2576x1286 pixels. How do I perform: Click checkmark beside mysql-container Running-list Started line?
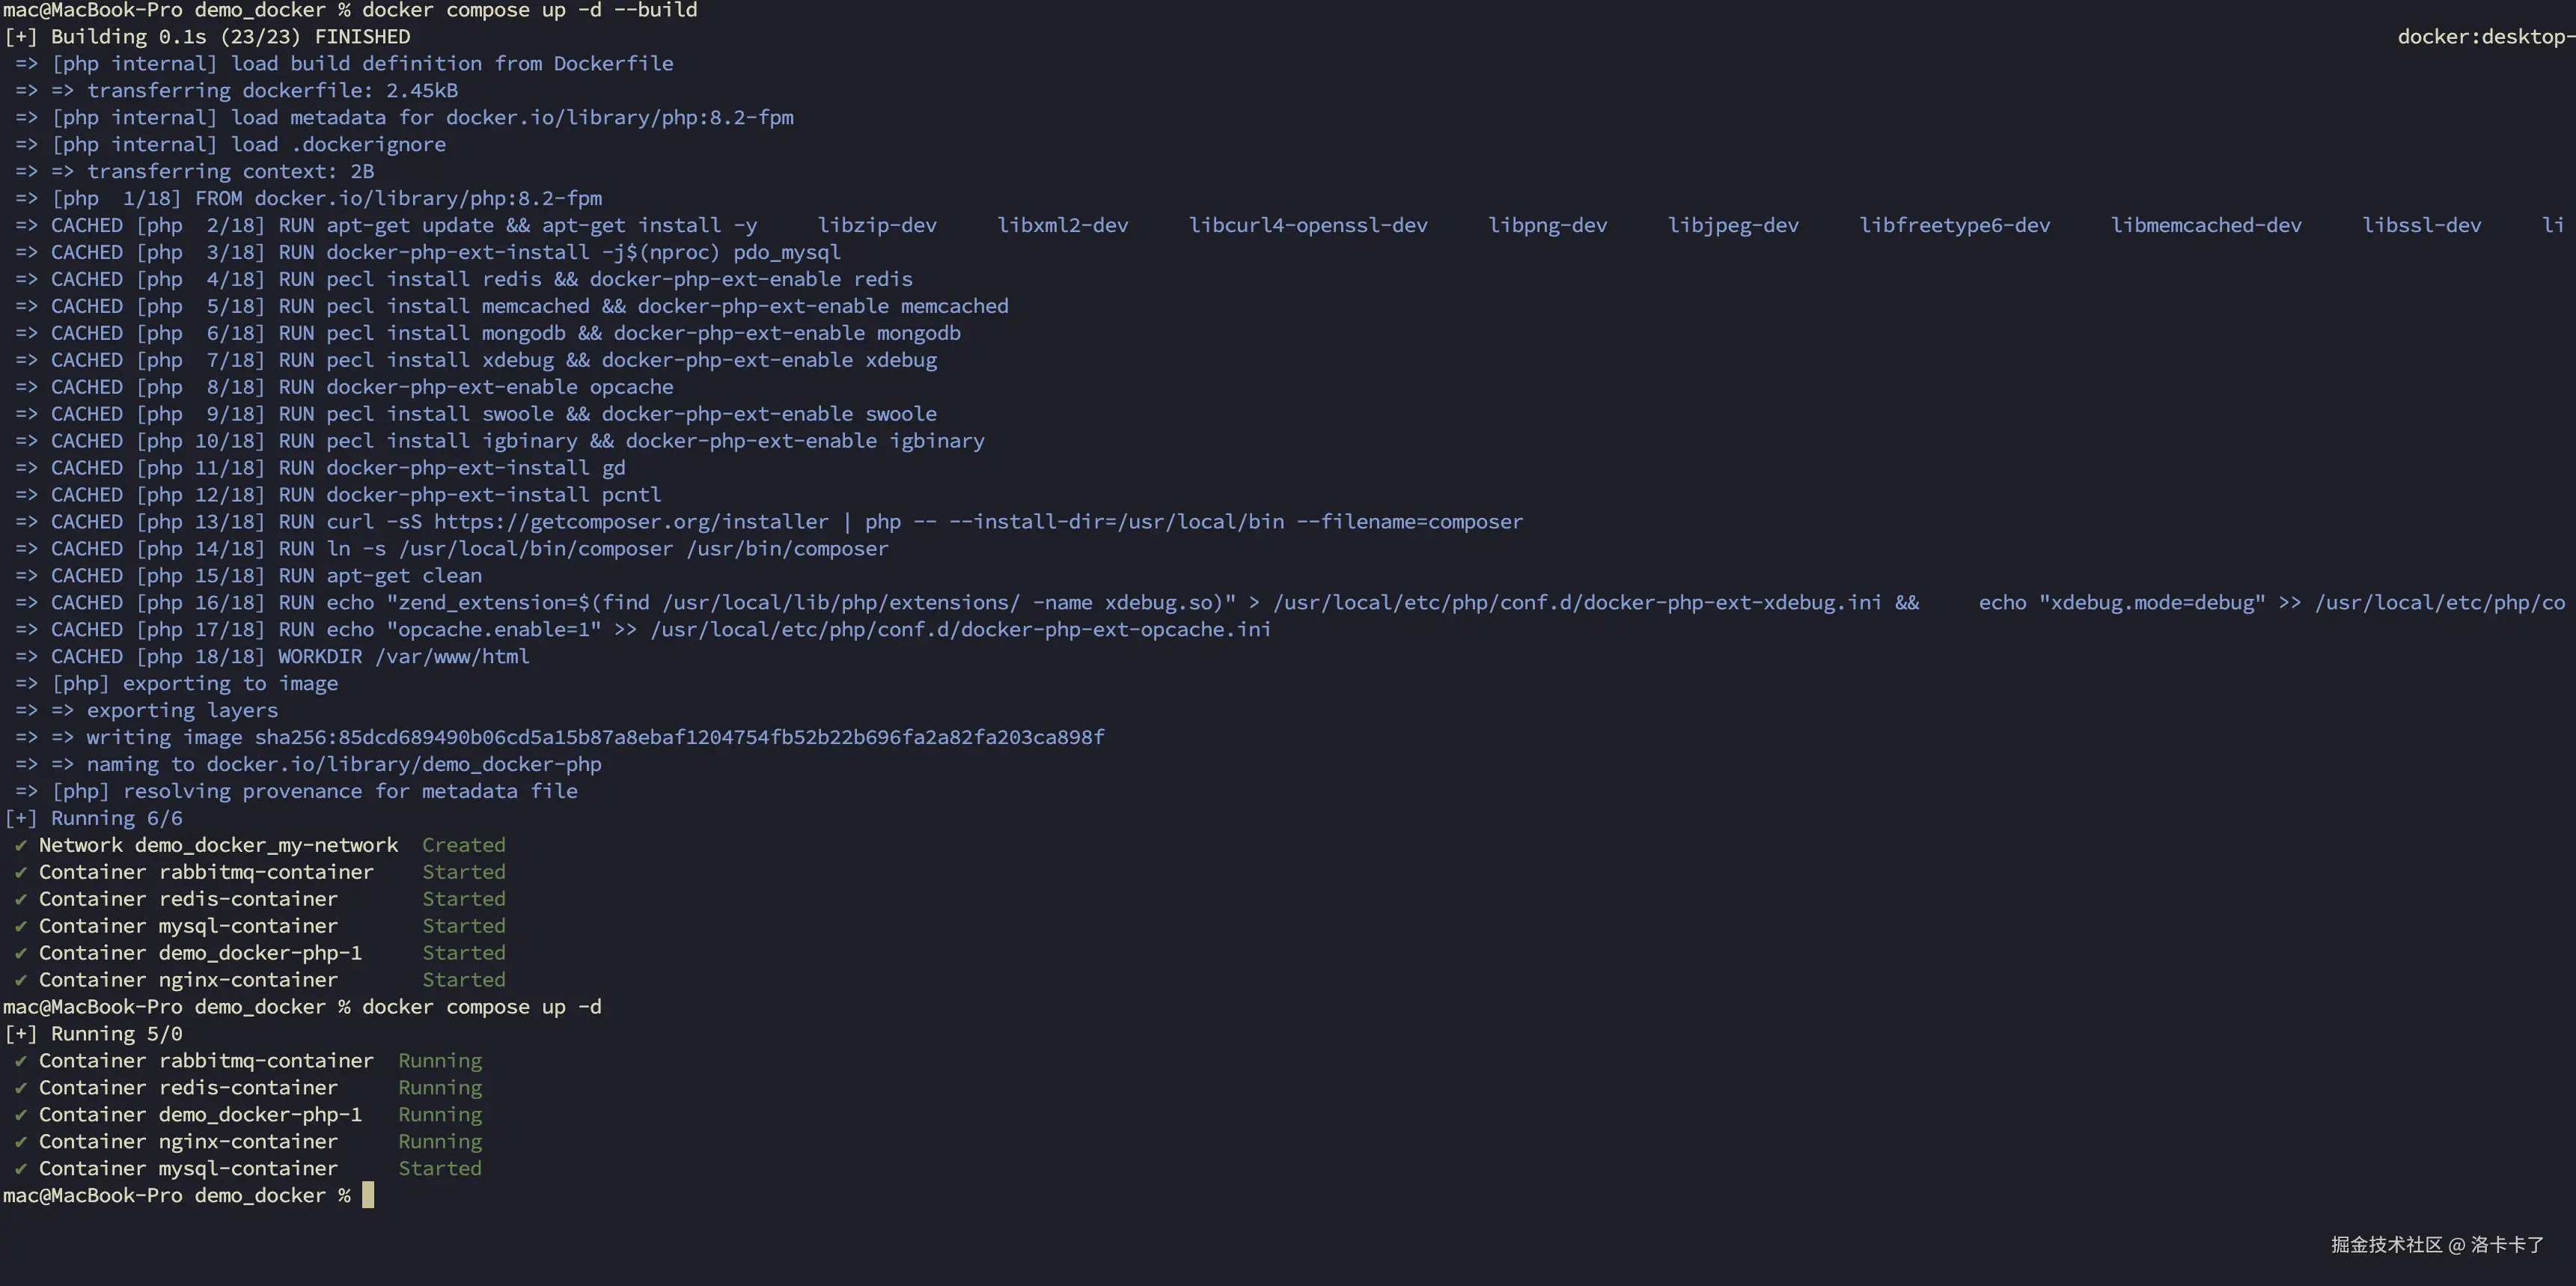point(20,1169)
